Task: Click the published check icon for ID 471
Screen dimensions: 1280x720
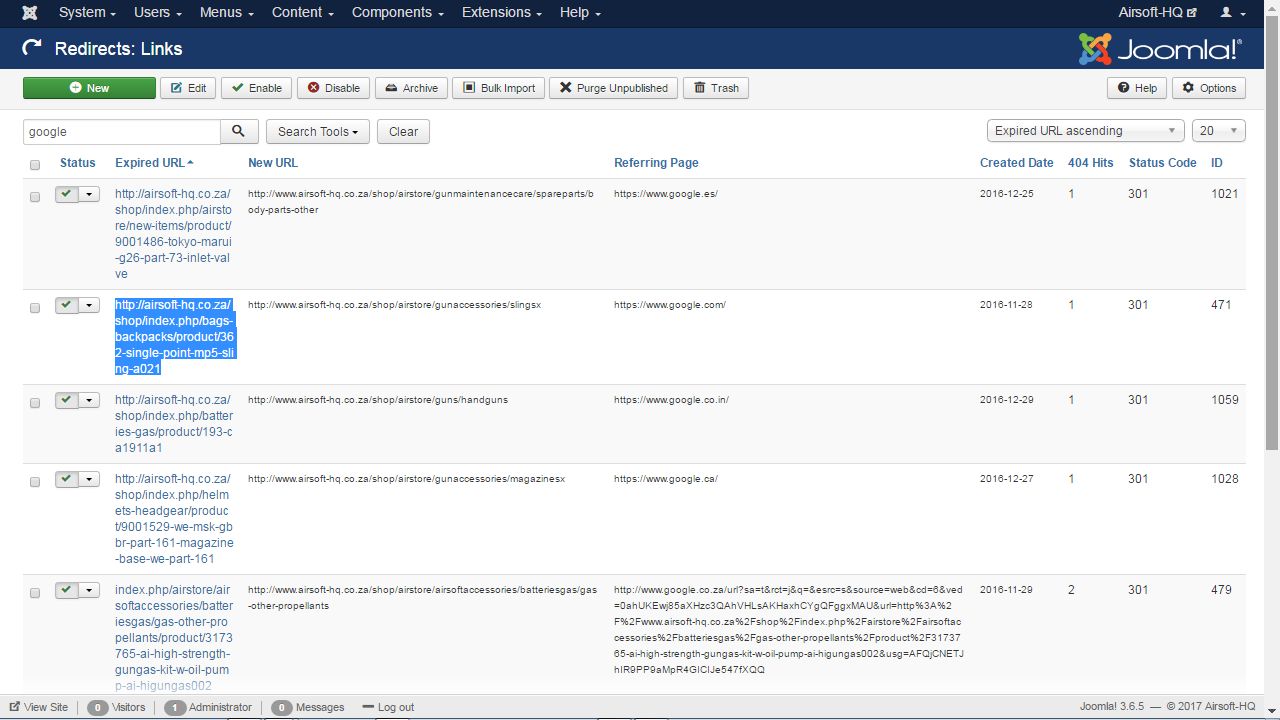Action: coord(67,305)
